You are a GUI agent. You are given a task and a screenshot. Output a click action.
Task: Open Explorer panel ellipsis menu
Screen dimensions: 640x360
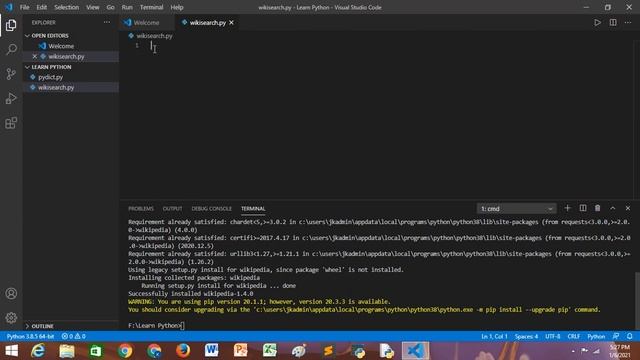pos(107,22)
